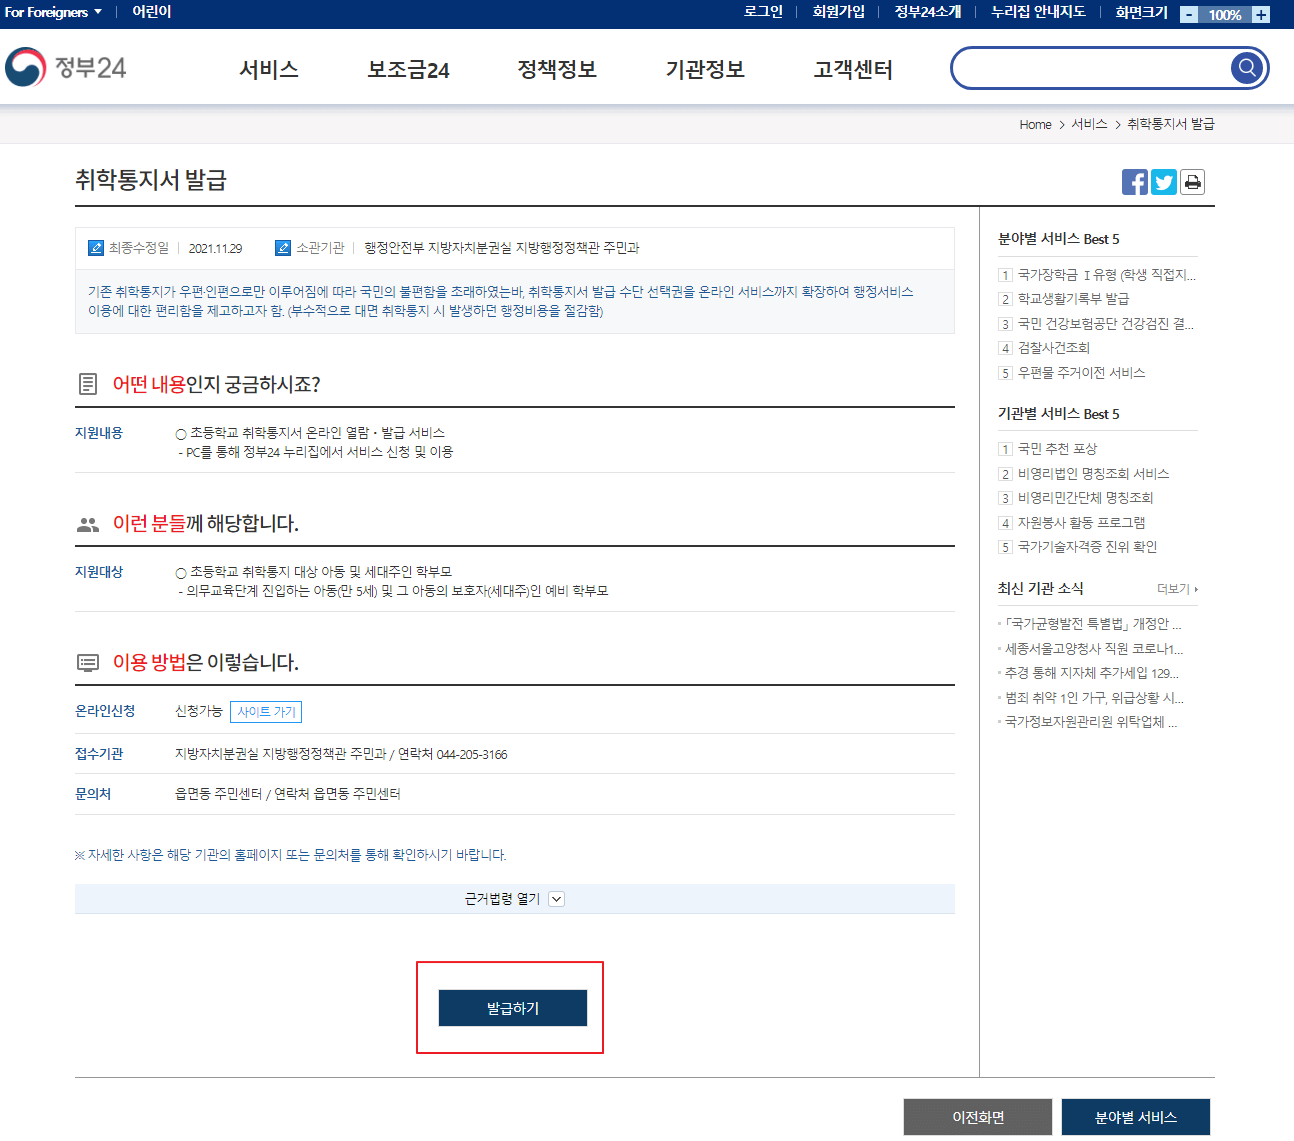This screenshot has height=1141, width=1294.
Task: Open news 세종서울고양청사 직원 코로나
Action: [1094, 649]
